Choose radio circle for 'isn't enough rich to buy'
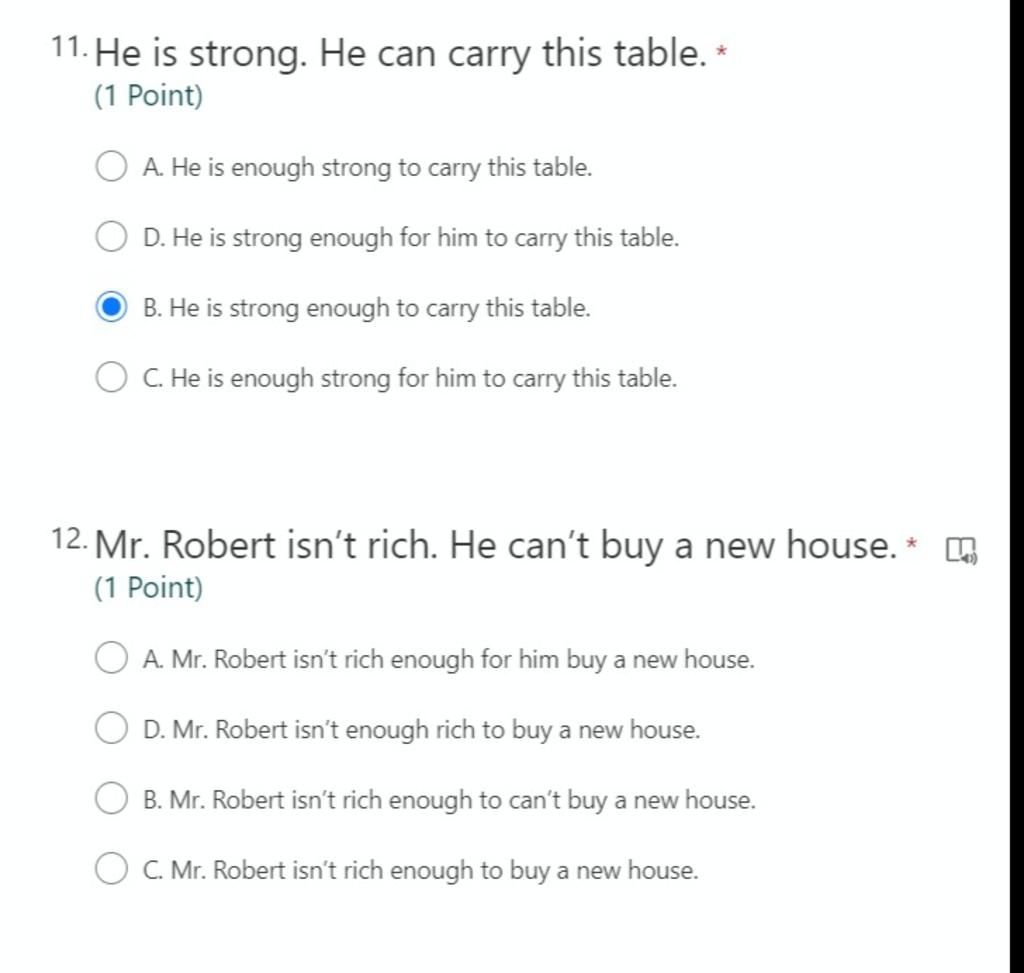Screen dimensions: 1024x973 click(111, 730)
